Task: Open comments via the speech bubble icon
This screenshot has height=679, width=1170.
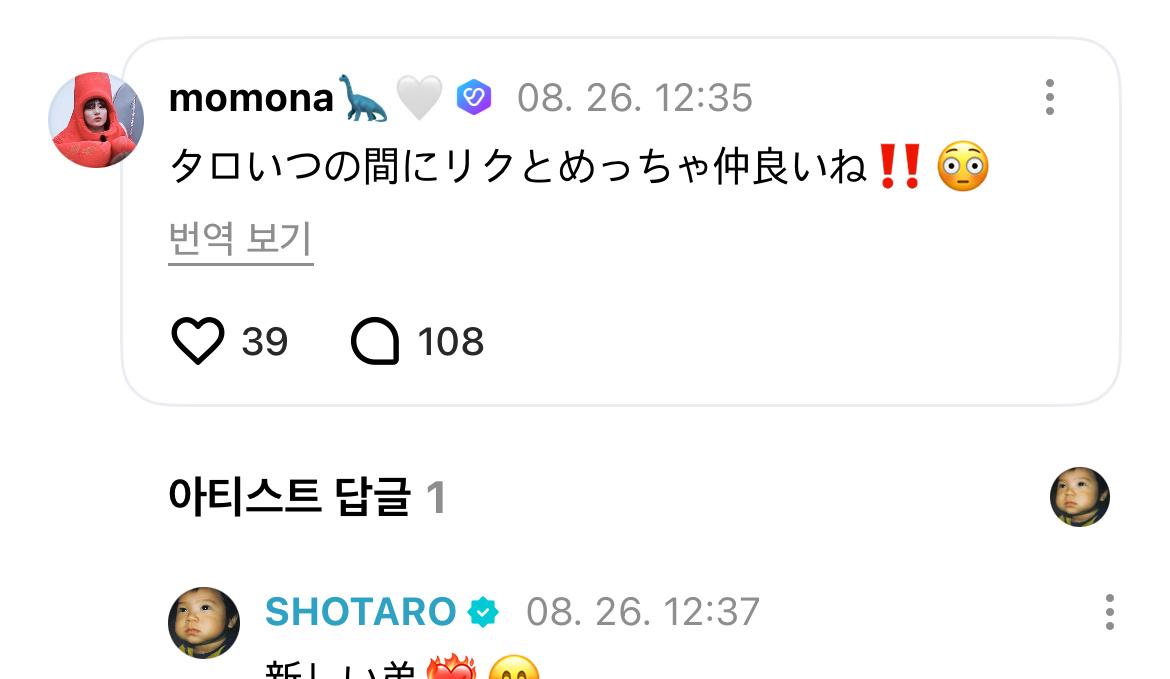Action: (x=375, y=341)
